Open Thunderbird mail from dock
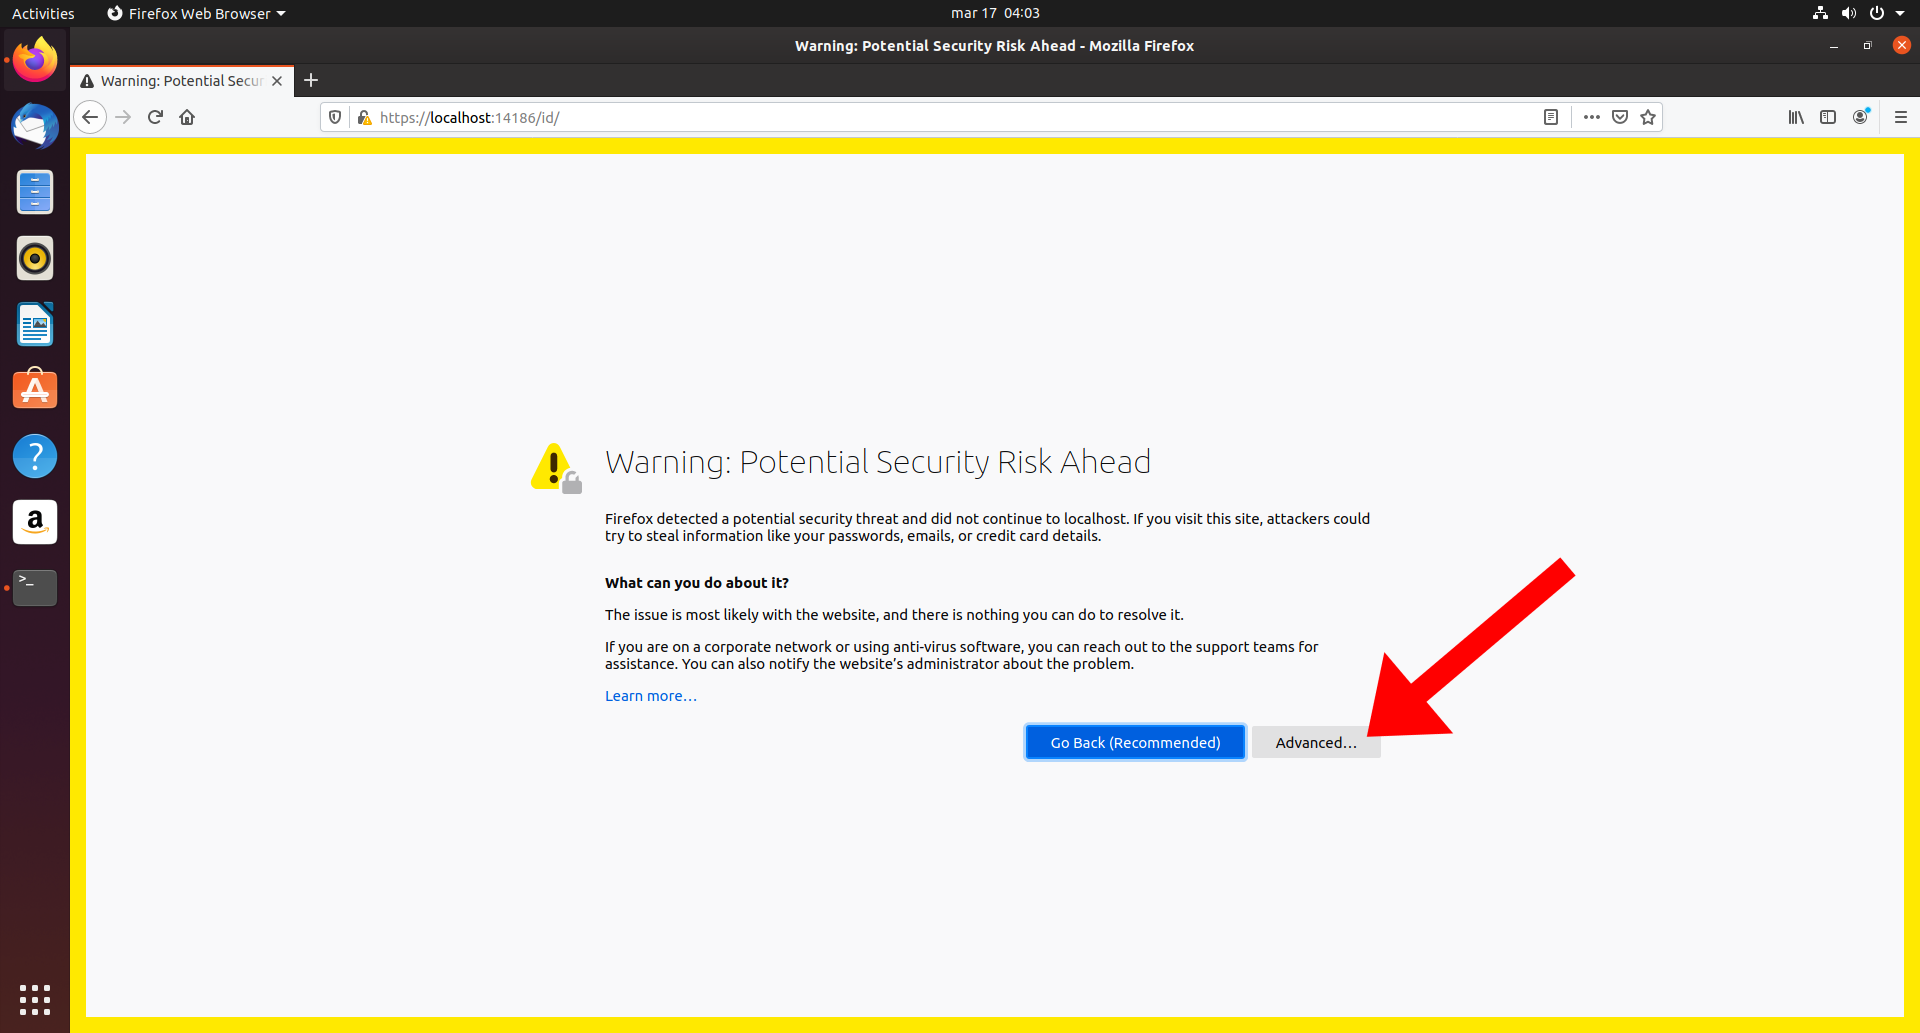This screenshot has width=1920, height=1033. pos(35,126)
